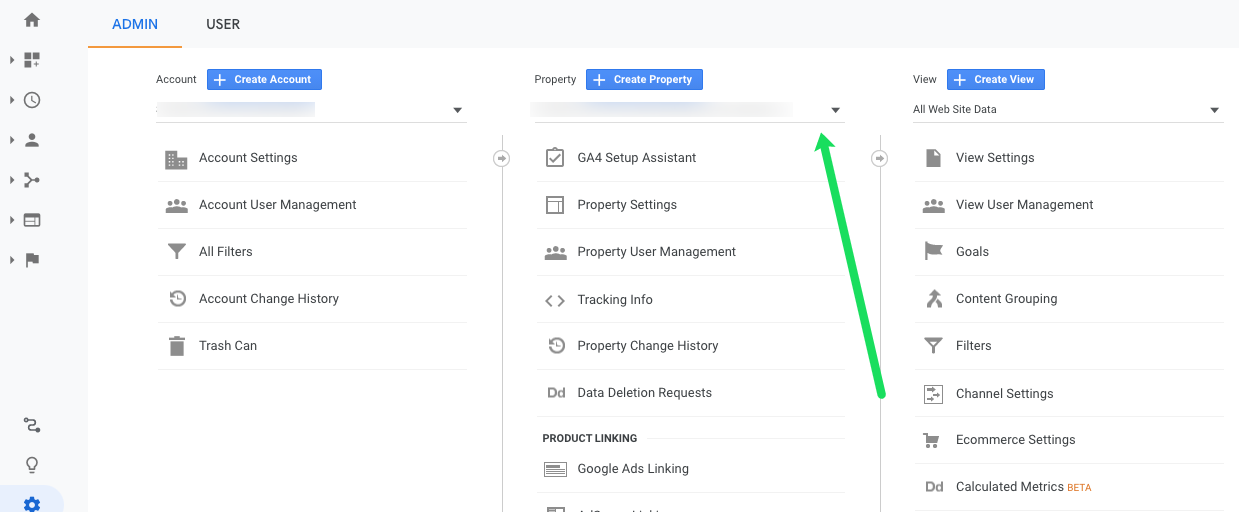Screen dimensions: 1239x512
Task: Open GA4 Setup Assistant link
Action: pos(636,158)
